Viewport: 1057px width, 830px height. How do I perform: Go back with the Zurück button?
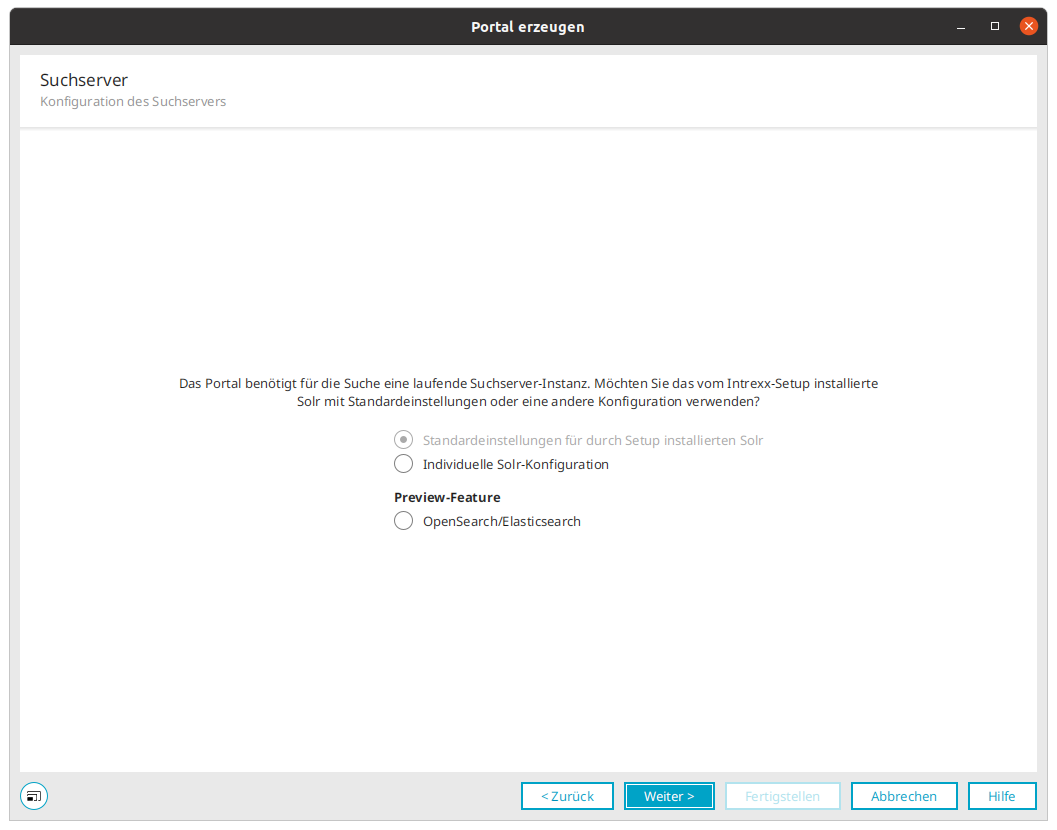pyautogui.click(x=567, y=796)
